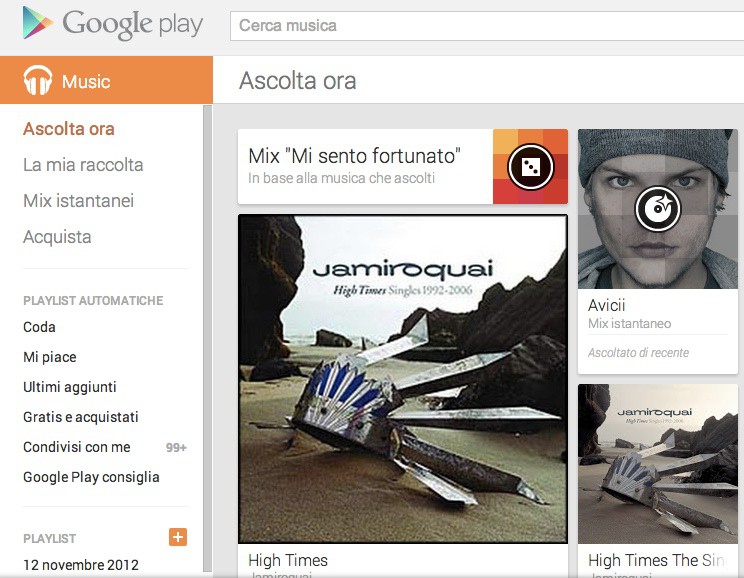This screenshot has width=744, height=578.
Task: Play the Avicii instant mix radio icon
Action: pos(658,208)
